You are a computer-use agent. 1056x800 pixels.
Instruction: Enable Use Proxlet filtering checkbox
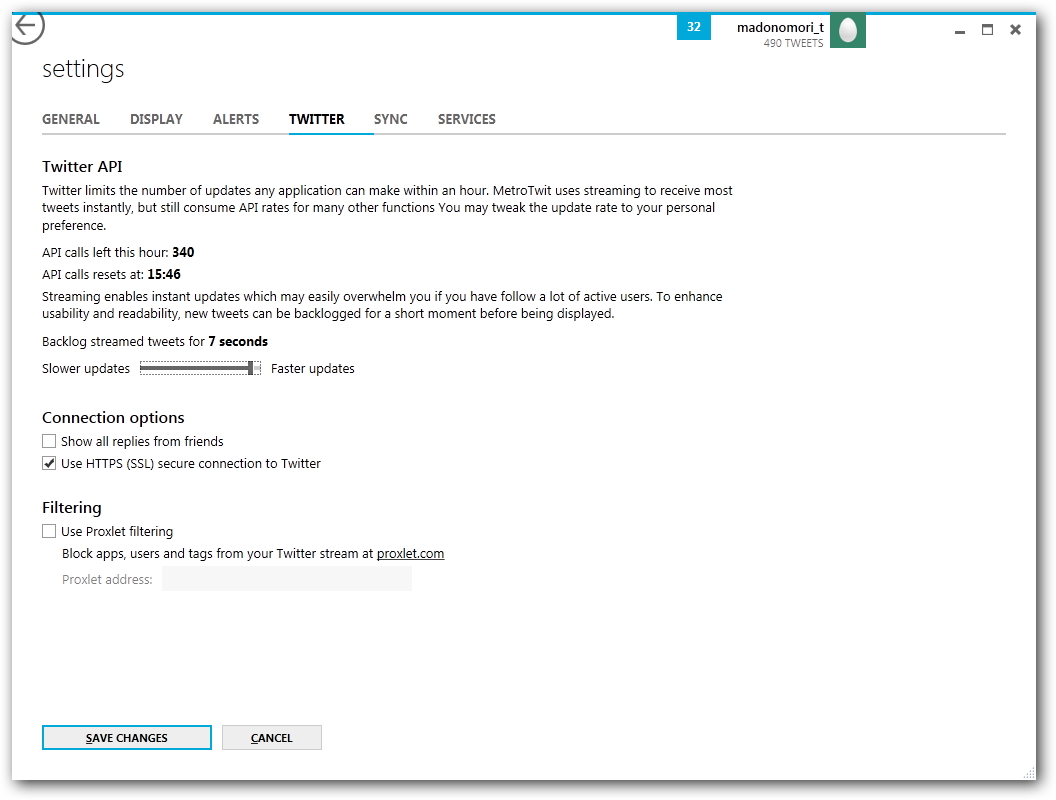click(x=48, y=531)
